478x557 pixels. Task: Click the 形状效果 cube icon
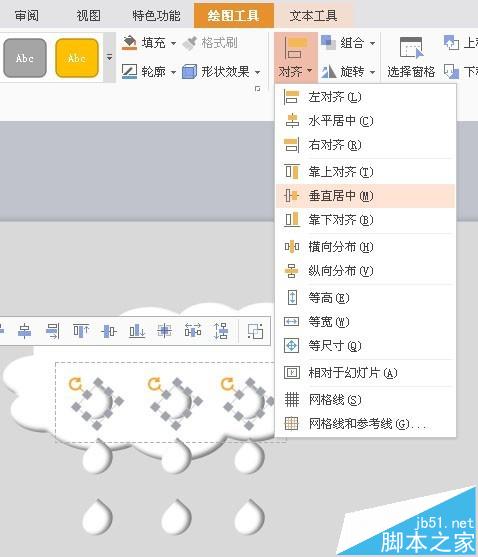[189, 71]
